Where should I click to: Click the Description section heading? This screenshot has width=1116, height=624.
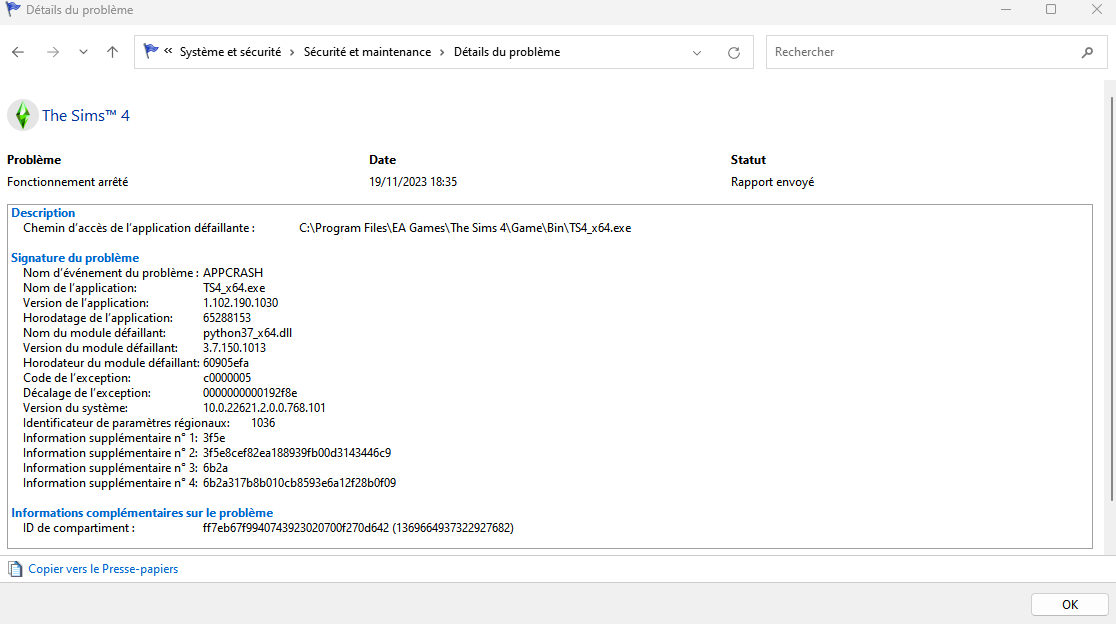pos(43,213)
